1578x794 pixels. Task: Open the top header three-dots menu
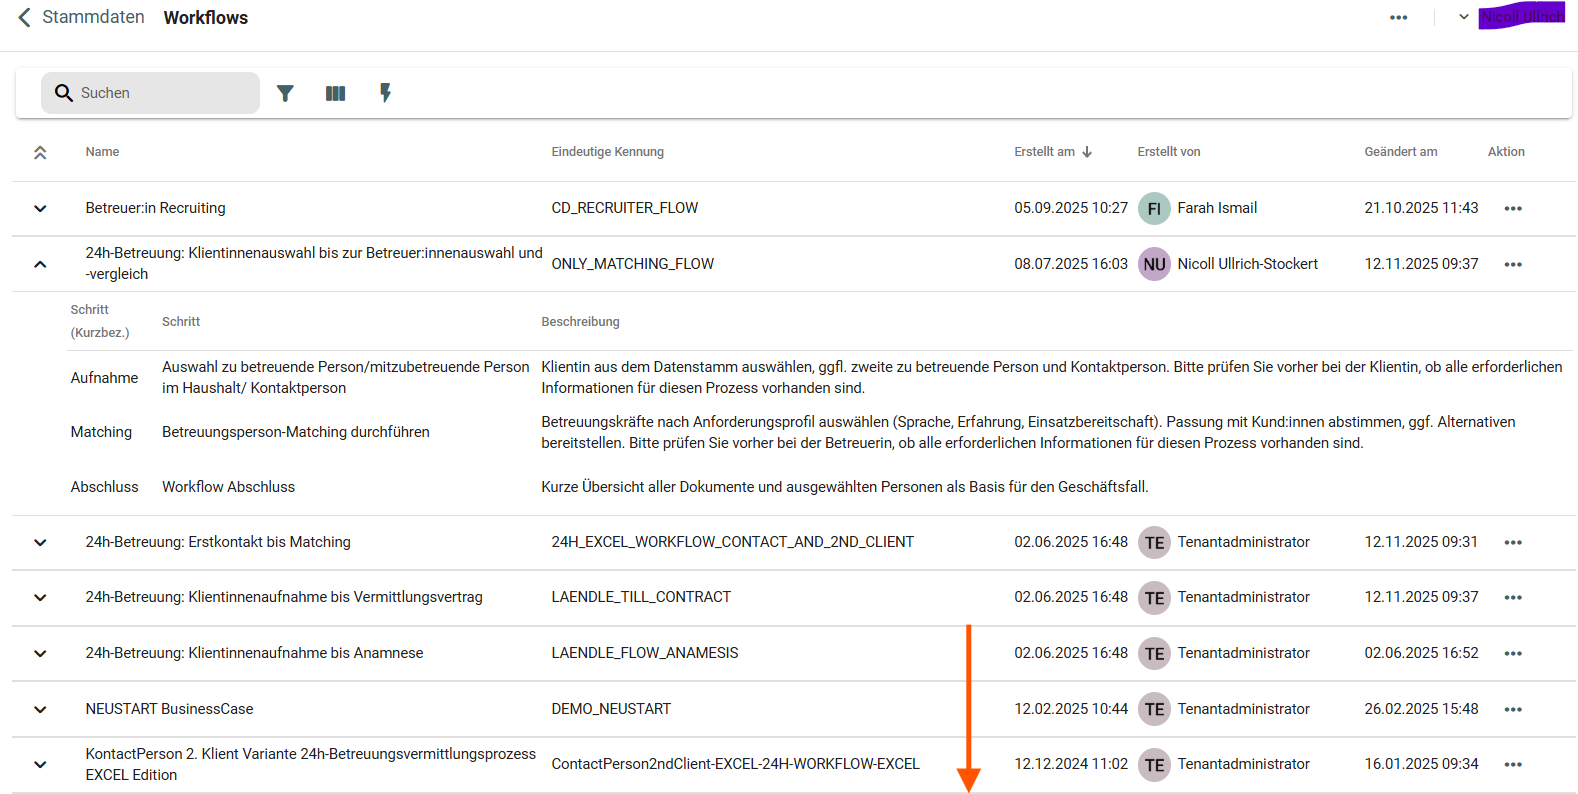pos(1398,17)
